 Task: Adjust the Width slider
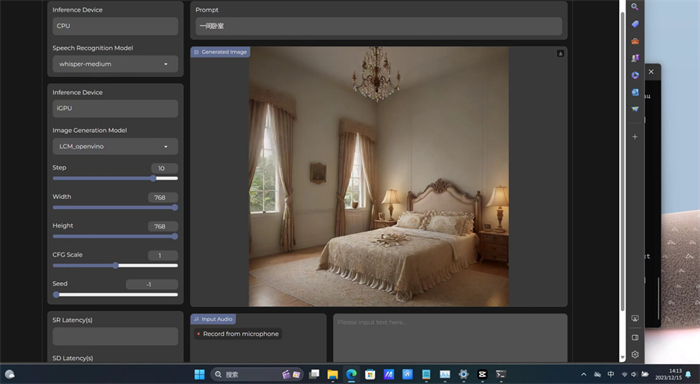(115, 207)
